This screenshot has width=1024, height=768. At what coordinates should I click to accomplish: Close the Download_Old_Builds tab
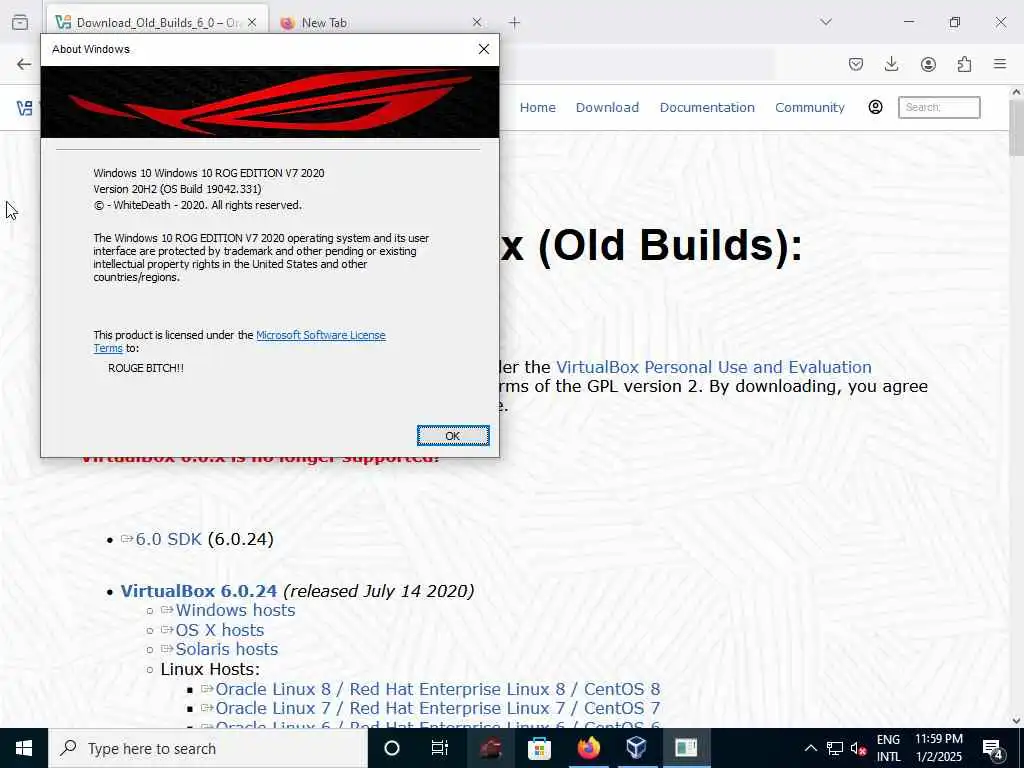pos(252,23)
